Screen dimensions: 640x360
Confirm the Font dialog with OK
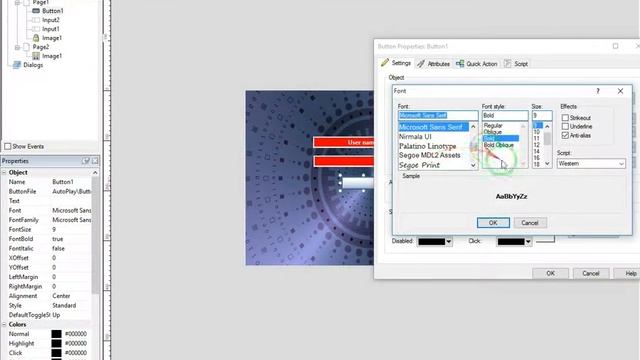[493, 223]
